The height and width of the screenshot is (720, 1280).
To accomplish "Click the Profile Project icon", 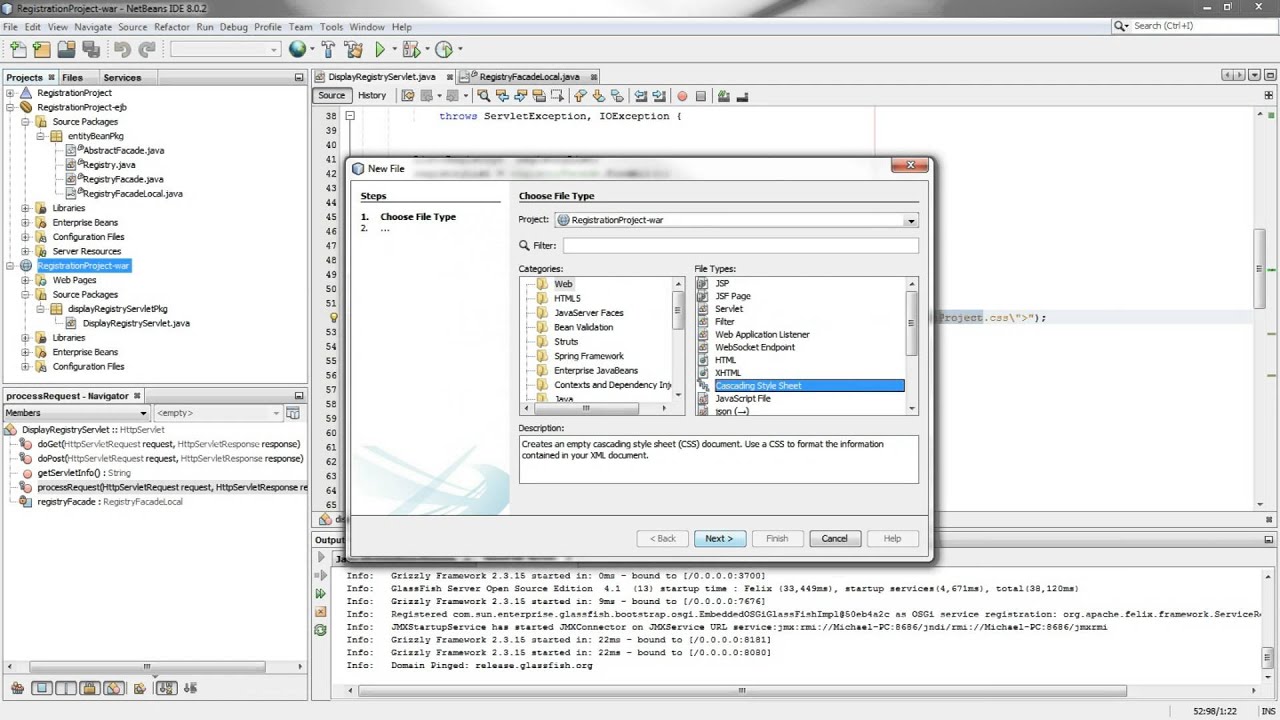I will [444, 48].
